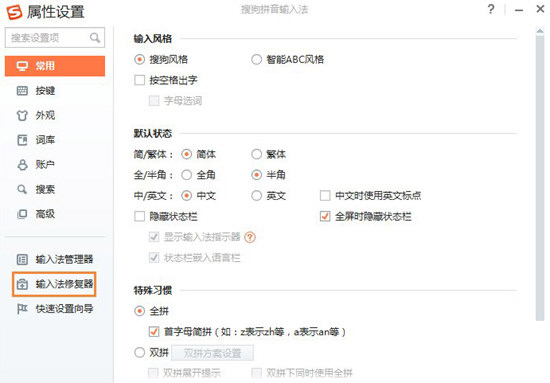Click the list icon beside 输入法管理器
Image resolution: width=550 pixels, height=383 pixels.
coord(22,260)
